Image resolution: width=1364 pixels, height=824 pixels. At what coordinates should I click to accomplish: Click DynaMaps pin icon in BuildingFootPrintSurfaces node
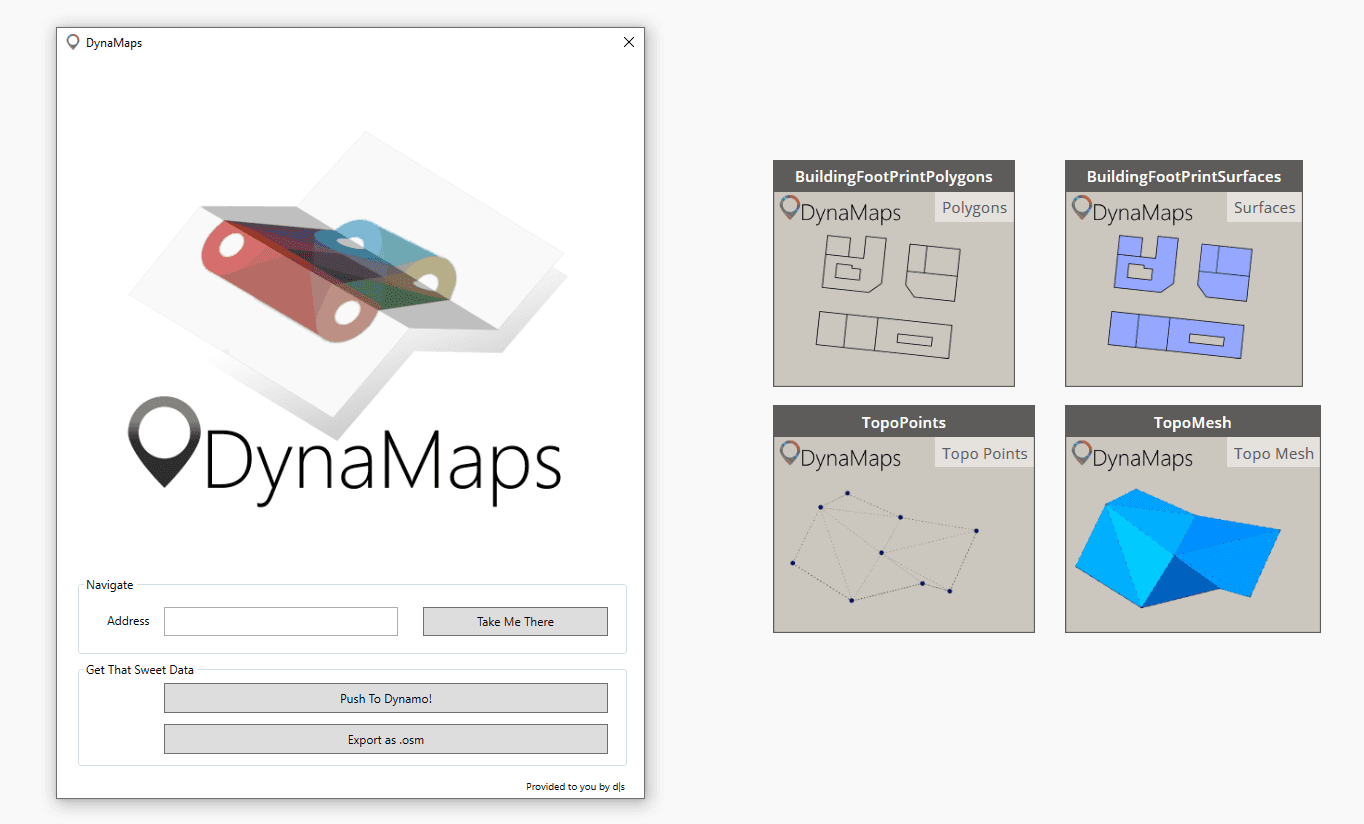pyautogui.click(x=1081, y=208)
